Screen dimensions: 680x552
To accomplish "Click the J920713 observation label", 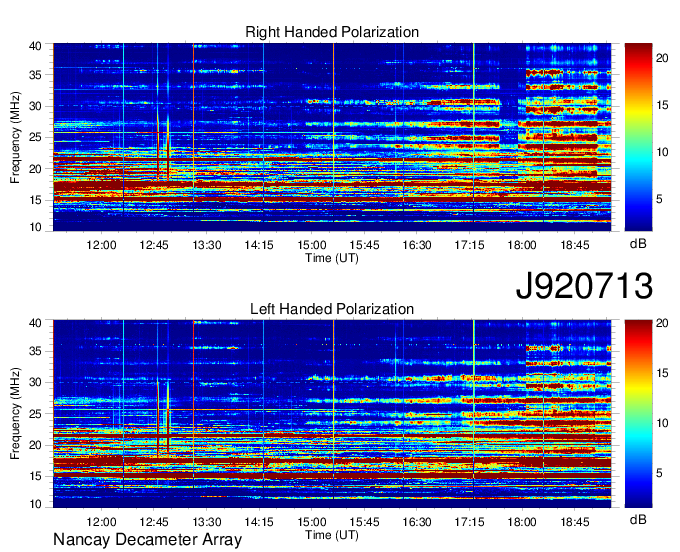I will pos(584,285).
